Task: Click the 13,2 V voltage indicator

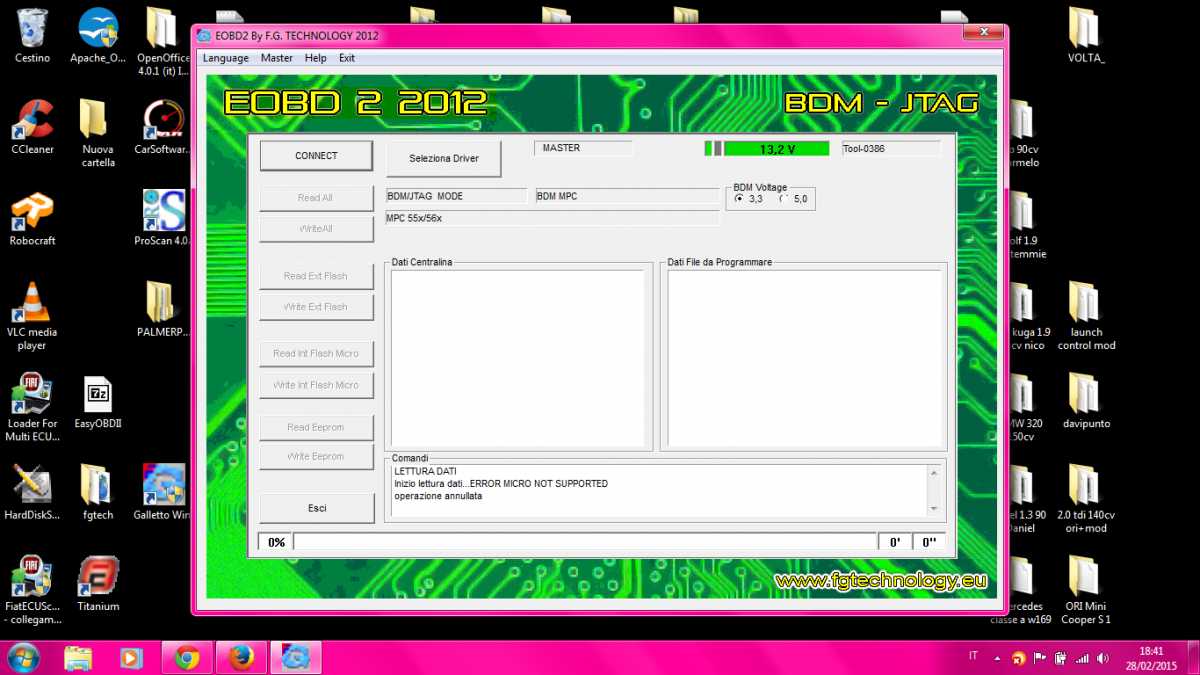Action: click(x=776, y=149)
